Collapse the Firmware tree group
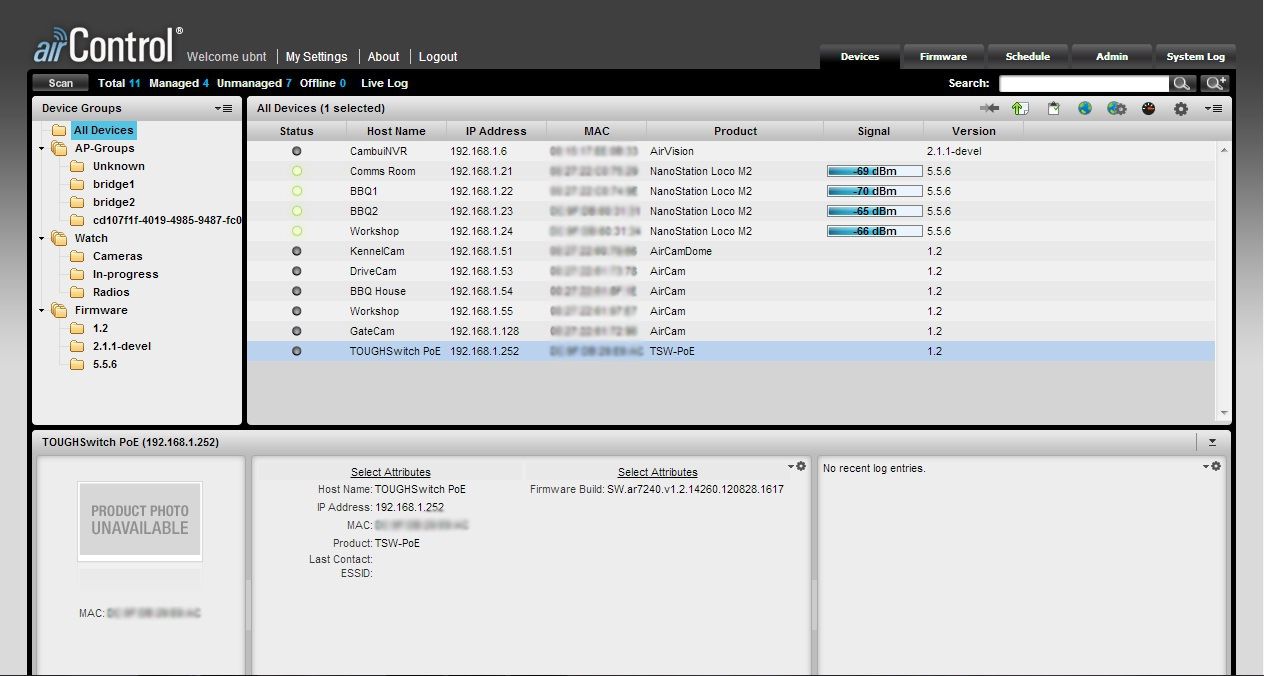The image size is (1264, 676). pyautogui.click(x=42, y=311)
